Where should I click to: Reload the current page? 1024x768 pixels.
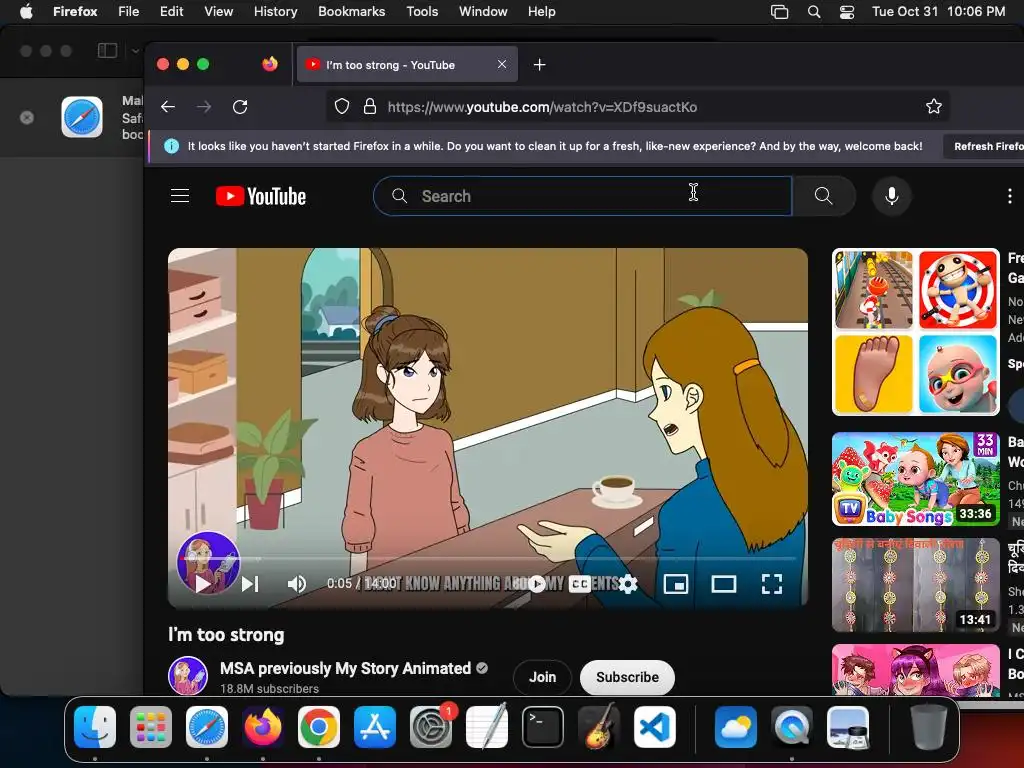[x=240, y=106]
